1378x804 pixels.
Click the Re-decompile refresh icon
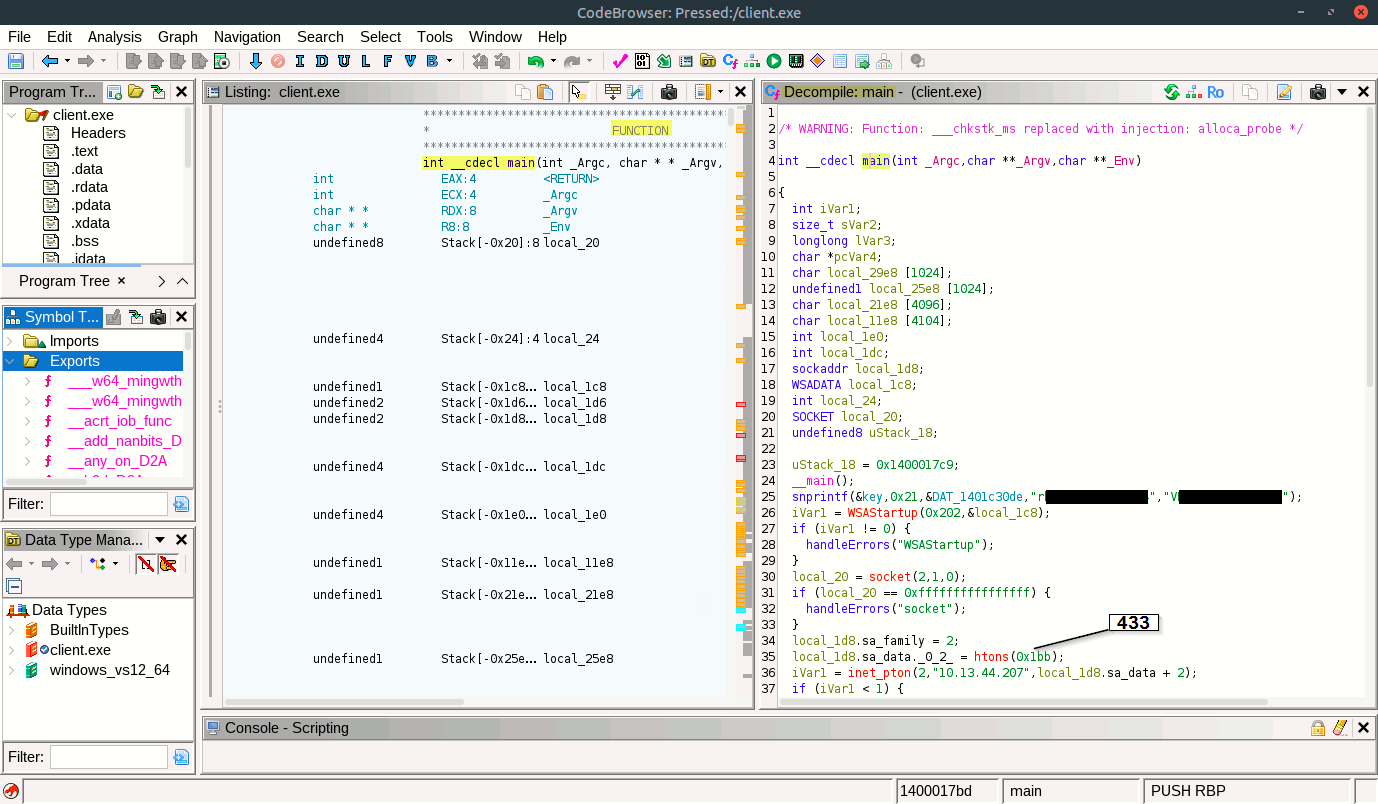coord(1171,92)
